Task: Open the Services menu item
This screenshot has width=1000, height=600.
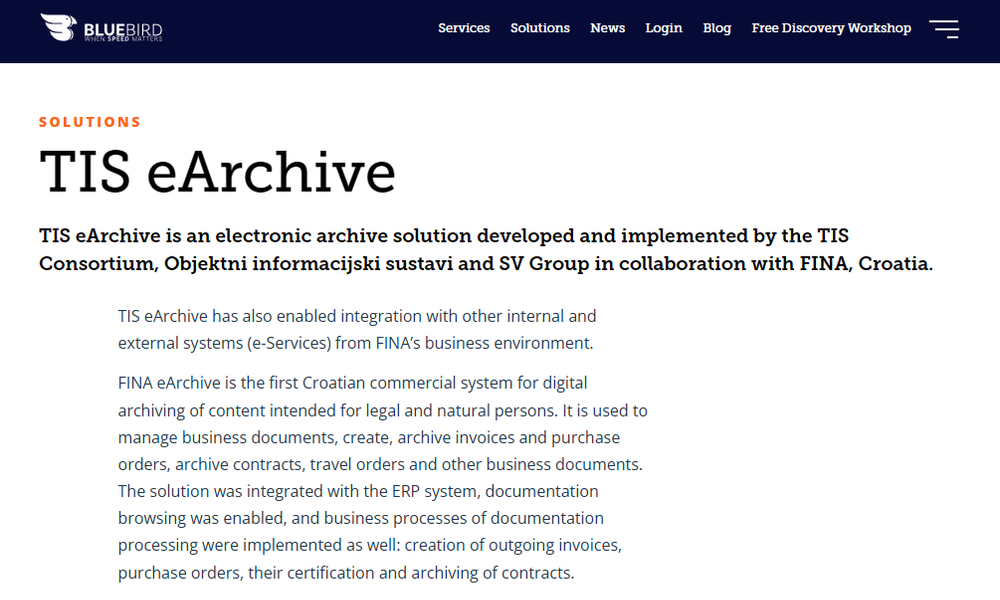Action: tap(464, 28)
